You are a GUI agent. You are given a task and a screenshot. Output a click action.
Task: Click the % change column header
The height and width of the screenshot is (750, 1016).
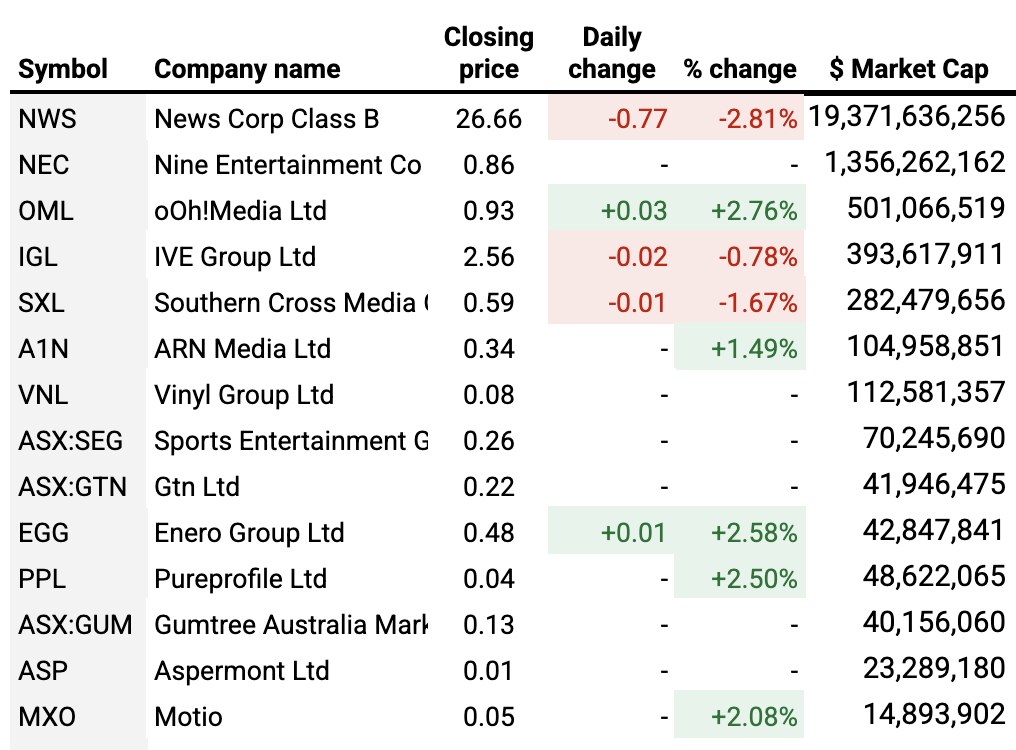(x=740, y=69)
